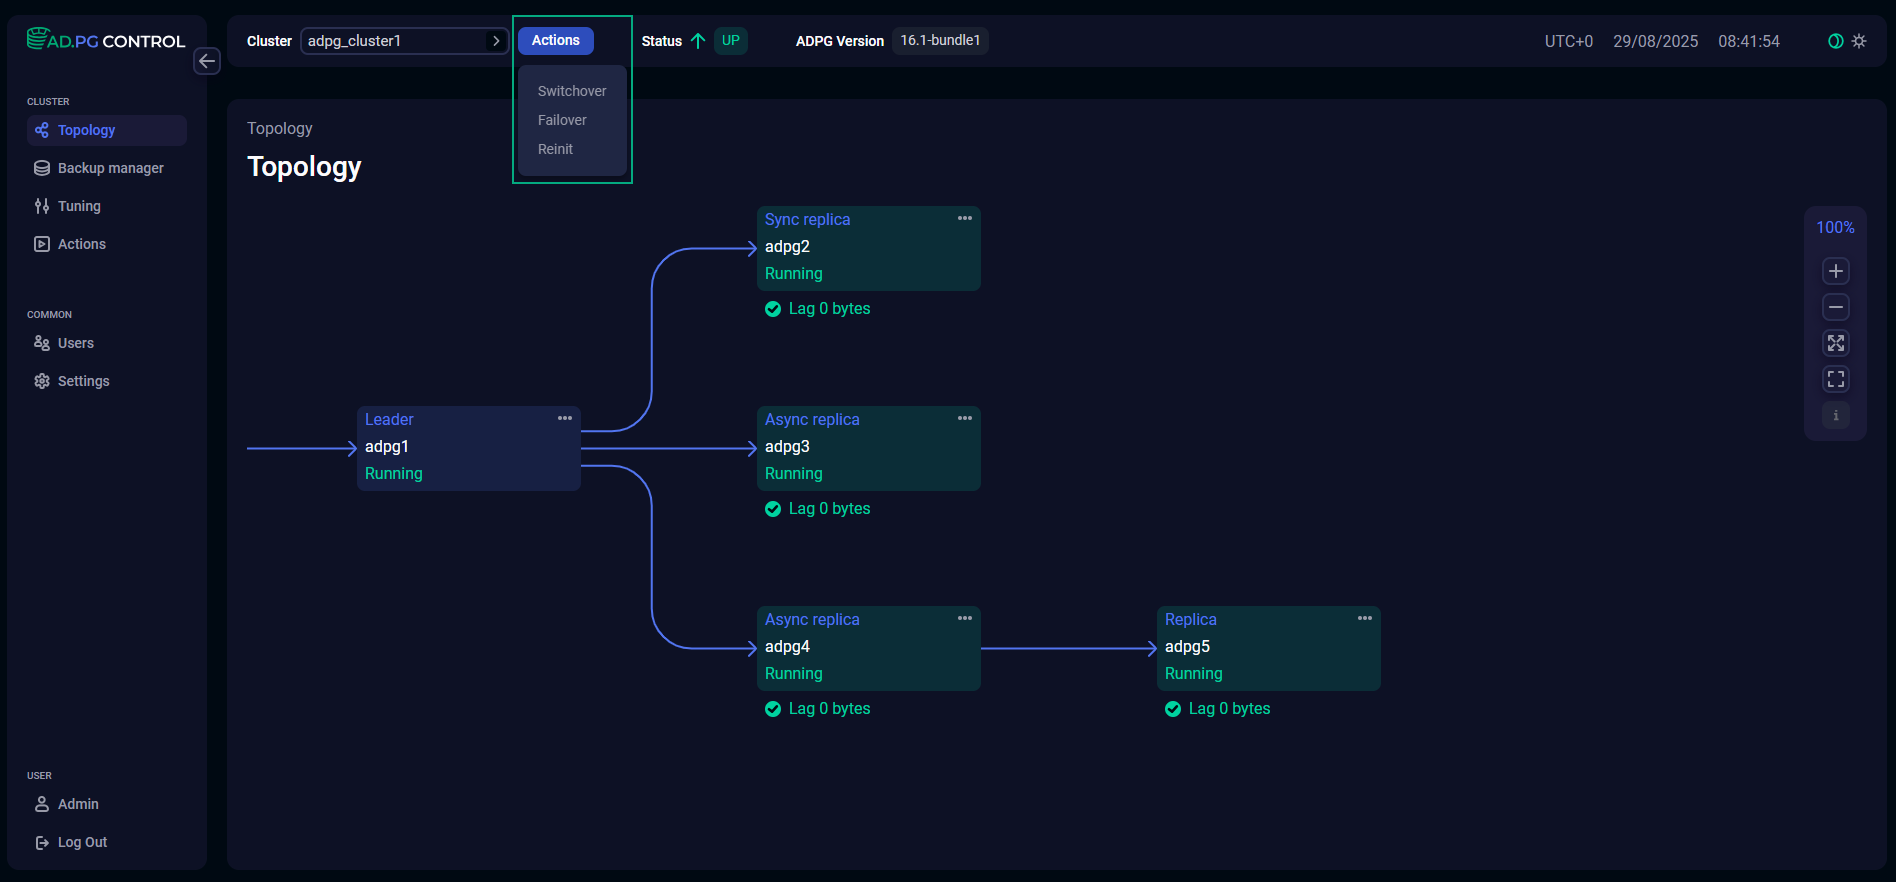The height and width of the screenshot is (882, 1896).
Task: Log out using the sidebar link
Action: (x=82, y=842)
